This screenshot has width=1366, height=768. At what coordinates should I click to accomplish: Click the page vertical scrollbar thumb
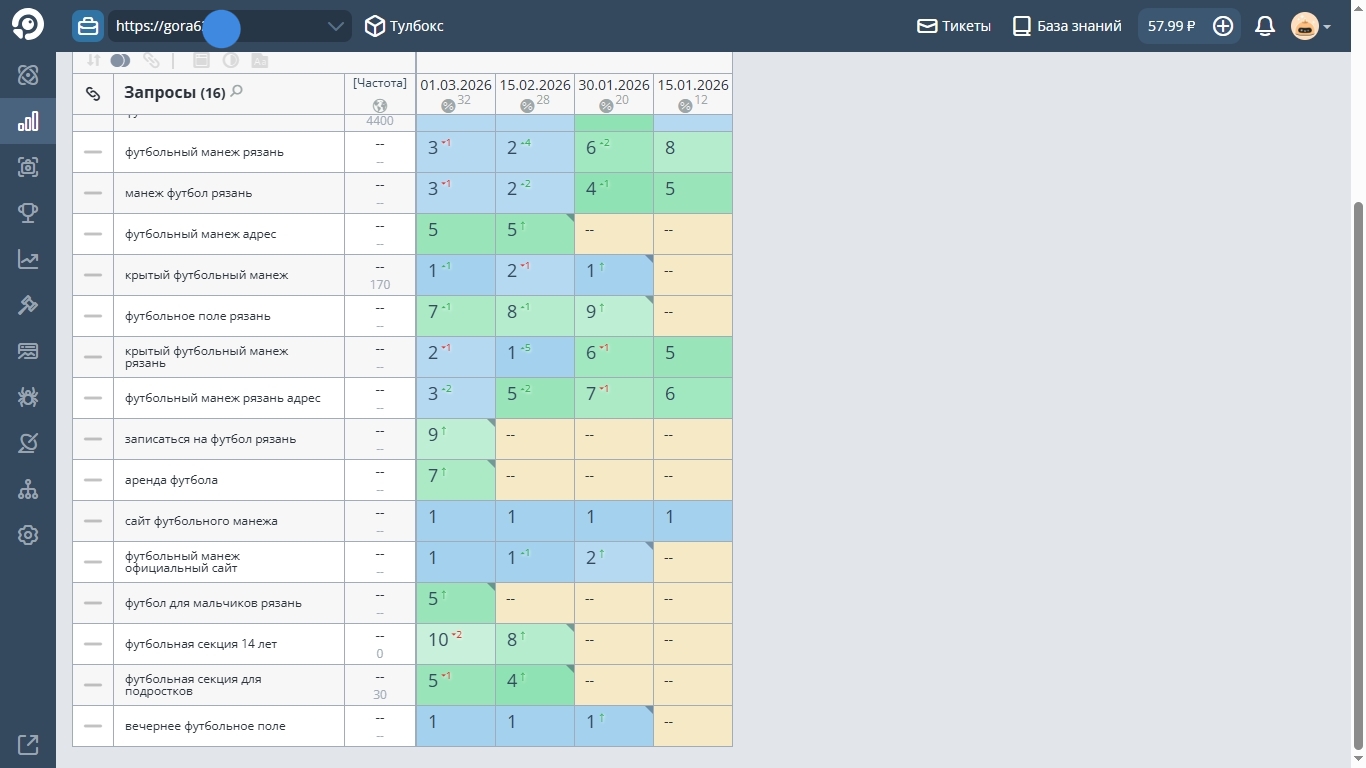[x=1357, y=475]
